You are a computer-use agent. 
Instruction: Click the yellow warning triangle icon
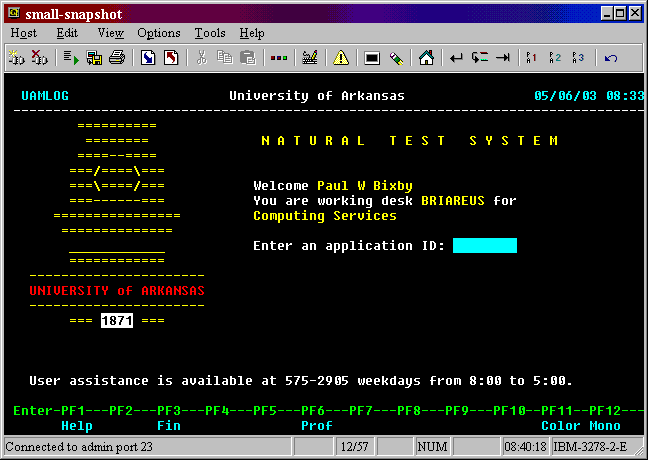[x=341, y=58]
